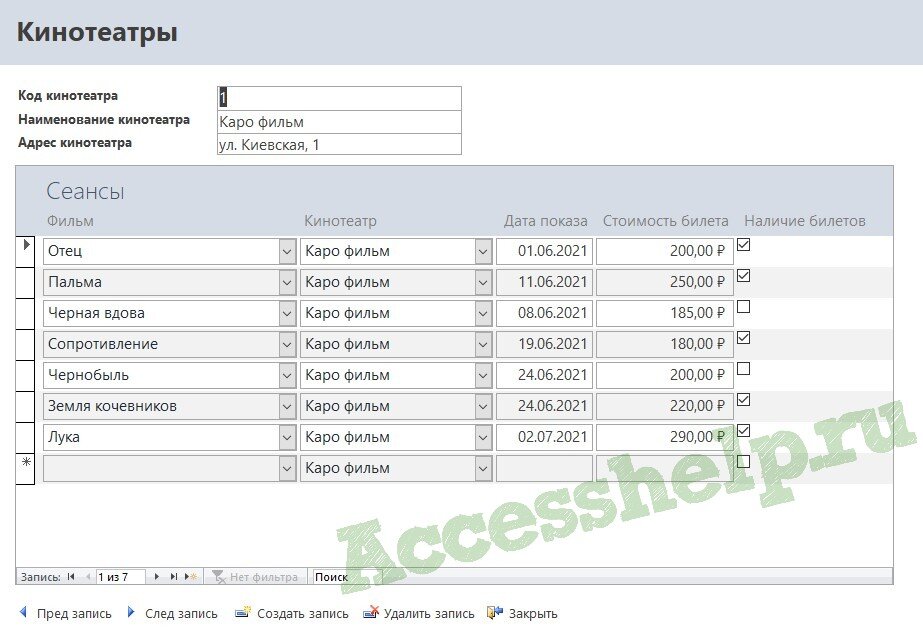Go to first record in navigation bar
This screenshot has height=635, width=923.
pos(71,577)
